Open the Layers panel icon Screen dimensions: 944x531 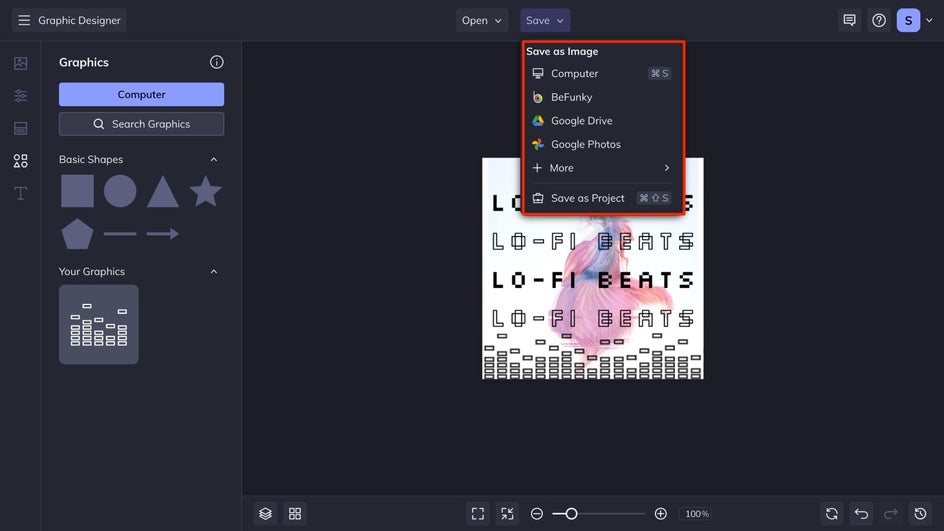click(x=266, y=514)
